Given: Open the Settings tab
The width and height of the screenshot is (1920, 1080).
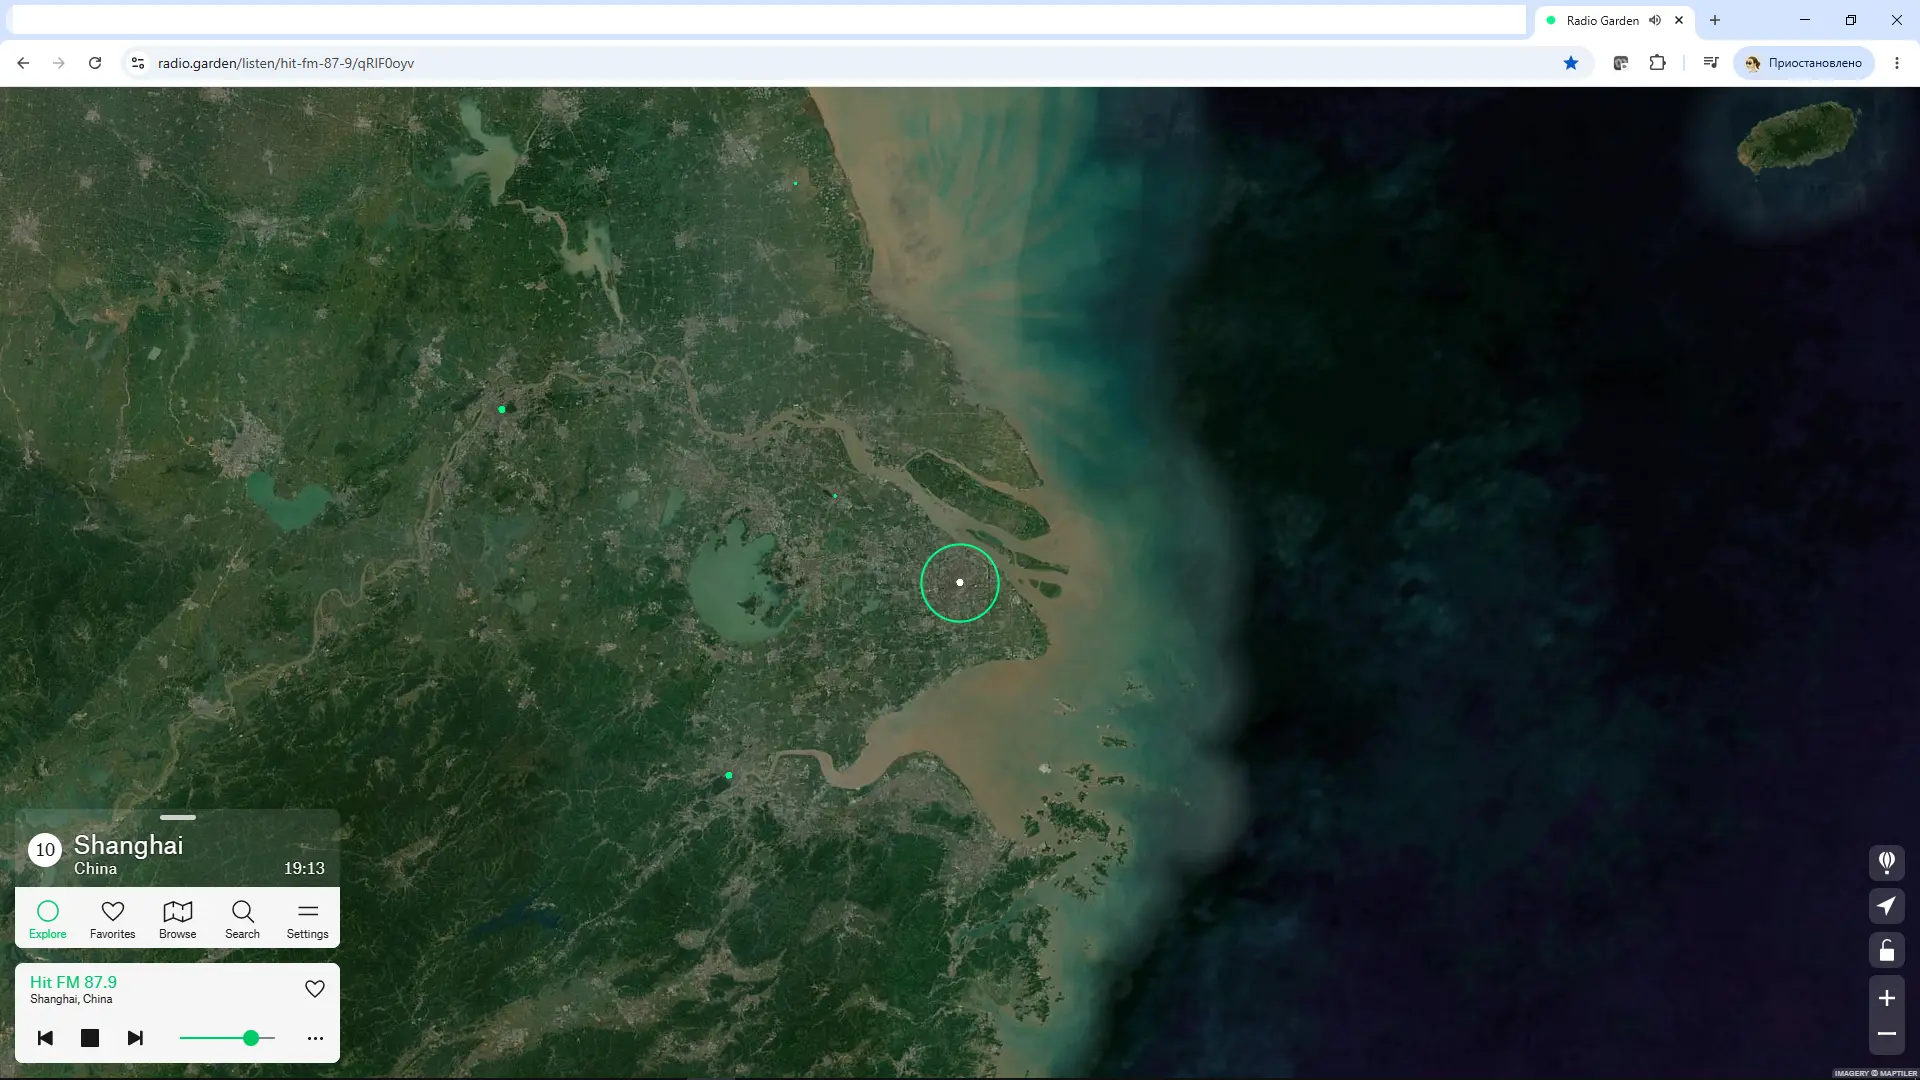Looking at the screenshot, I should coord(307,918).
